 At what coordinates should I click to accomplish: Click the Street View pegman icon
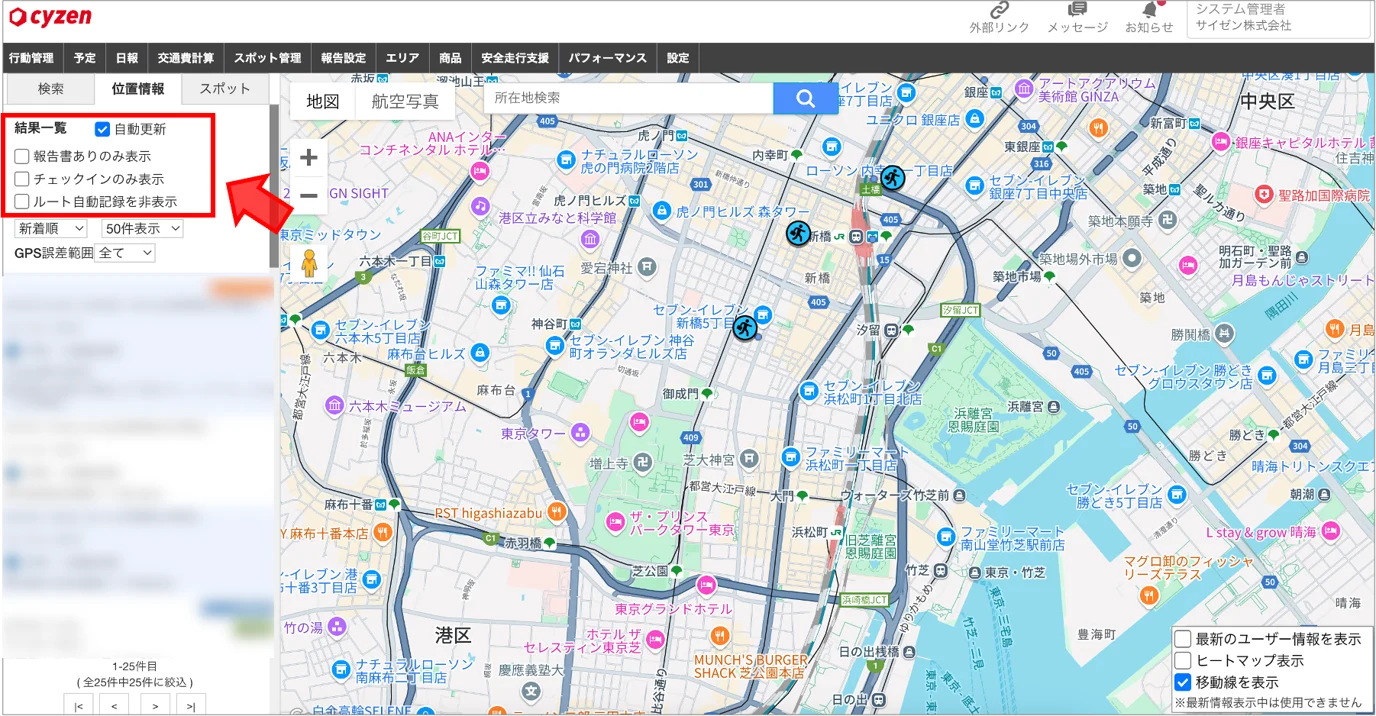(x=309, y=264)
